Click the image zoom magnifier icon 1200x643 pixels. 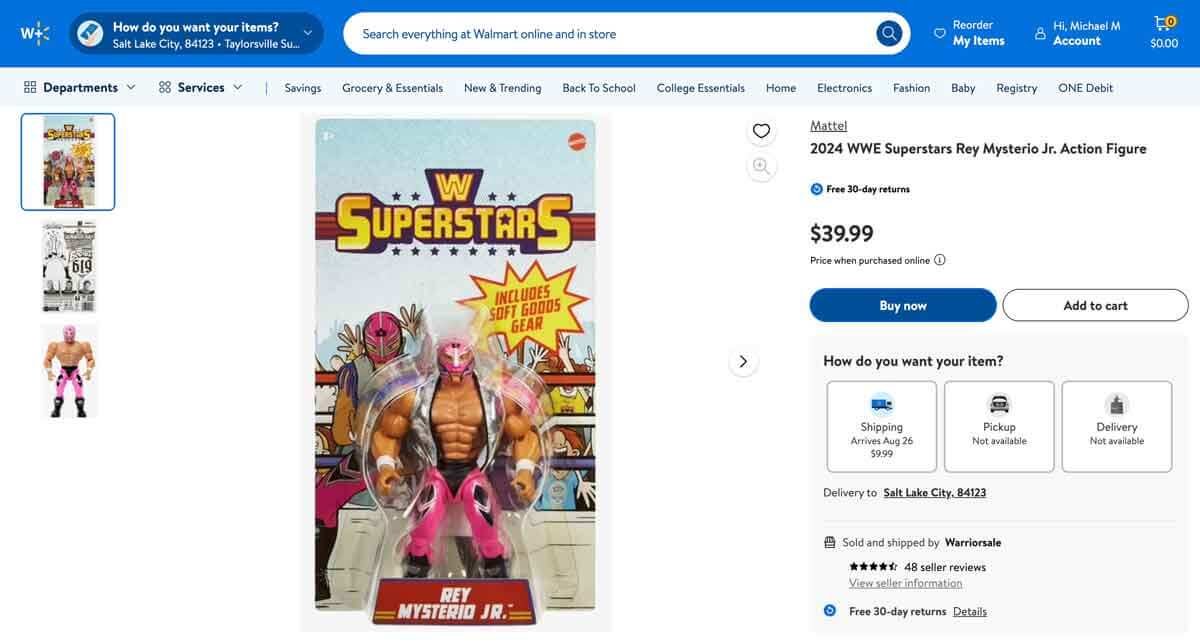(x=760, y=165)
